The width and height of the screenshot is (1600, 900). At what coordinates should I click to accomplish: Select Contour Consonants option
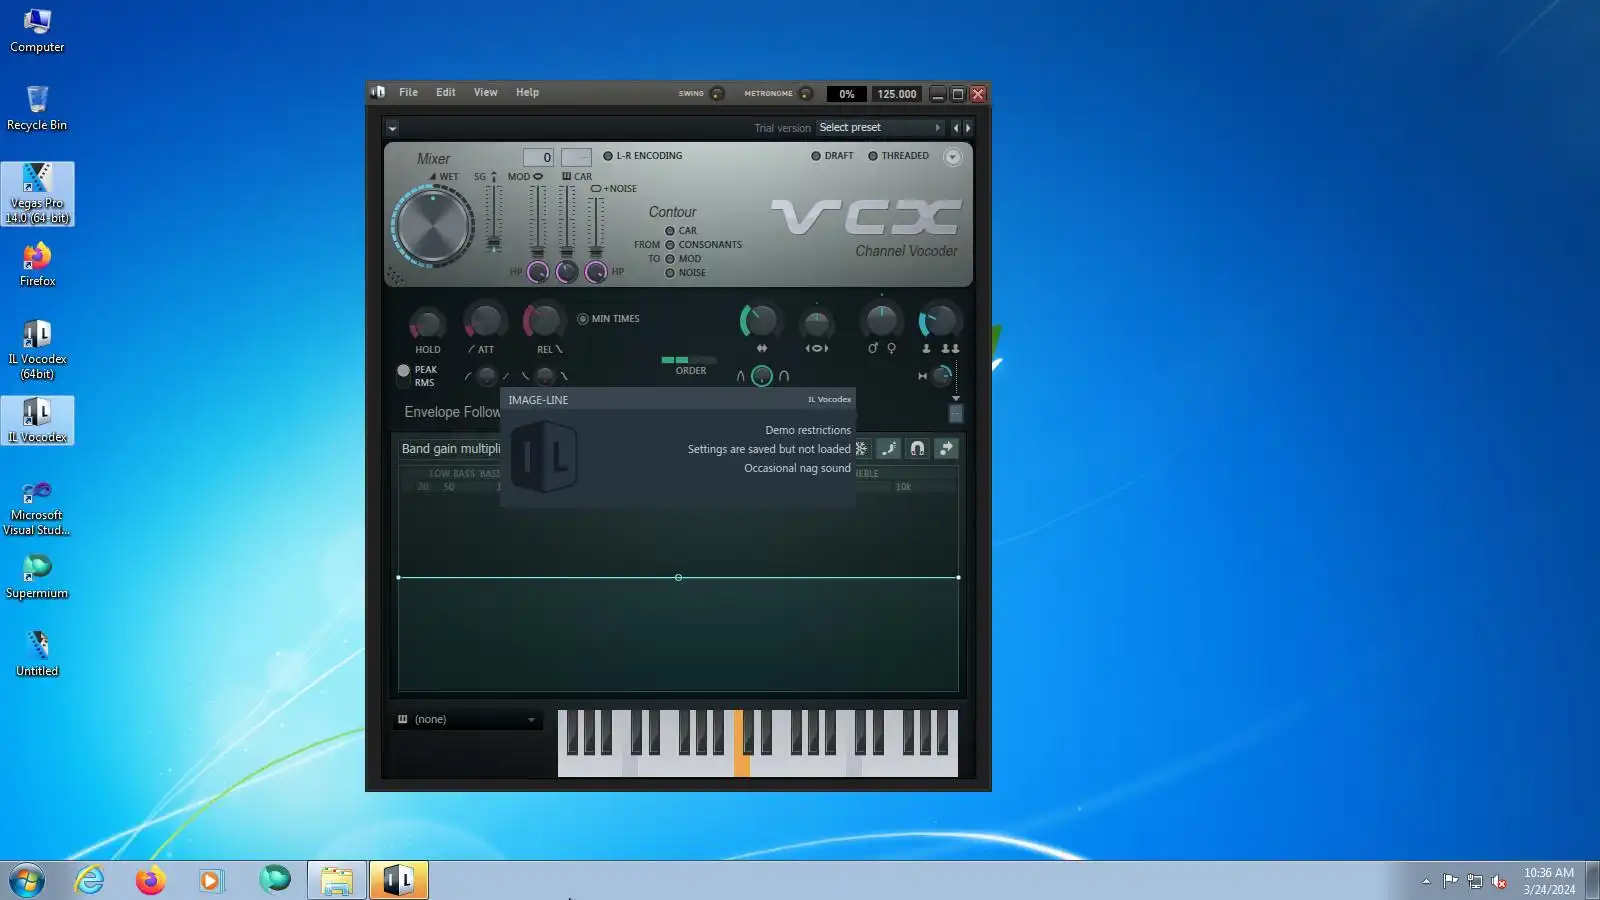point(704,245)
